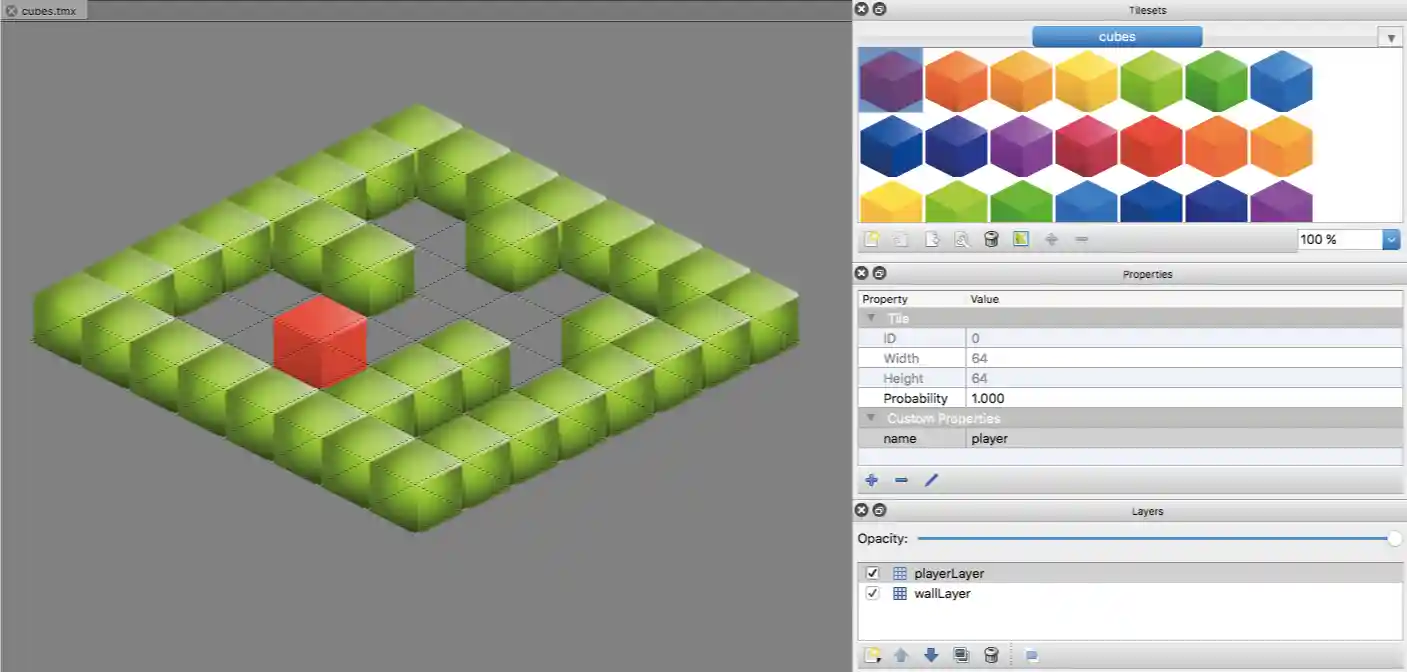Delete the tileset using the trash icon

[x=991, y=239]
